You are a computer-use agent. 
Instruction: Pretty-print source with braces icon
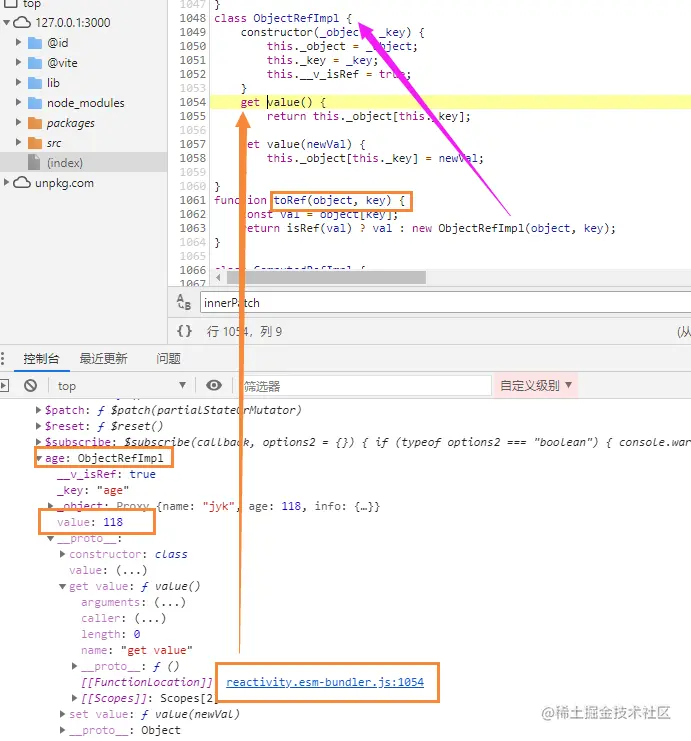pos(184,331)
